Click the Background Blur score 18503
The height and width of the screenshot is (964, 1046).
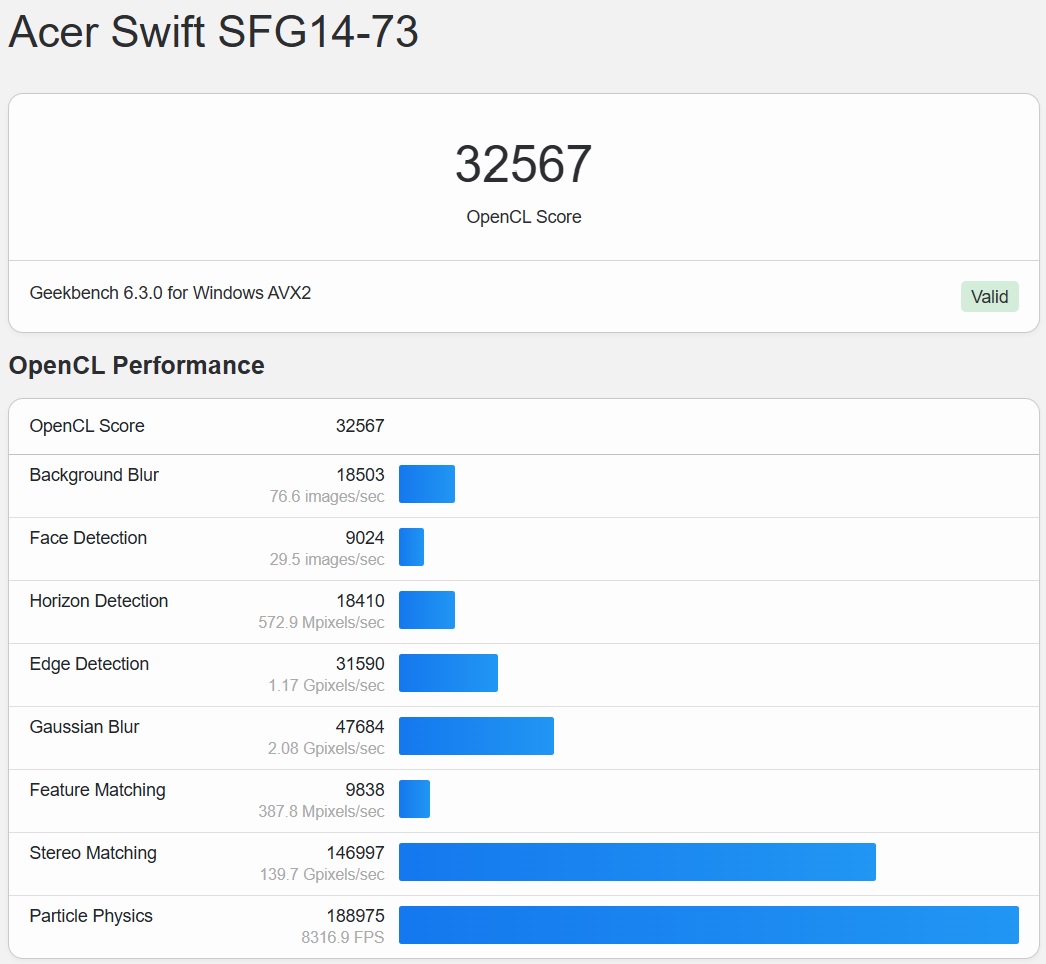pyautogui.click(x=360, y=475)
